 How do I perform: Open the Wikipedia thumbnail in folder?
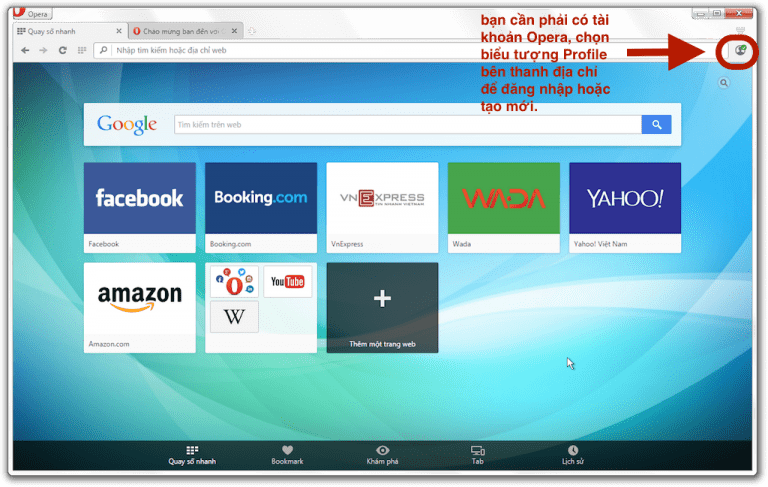[x=235, y=317]
